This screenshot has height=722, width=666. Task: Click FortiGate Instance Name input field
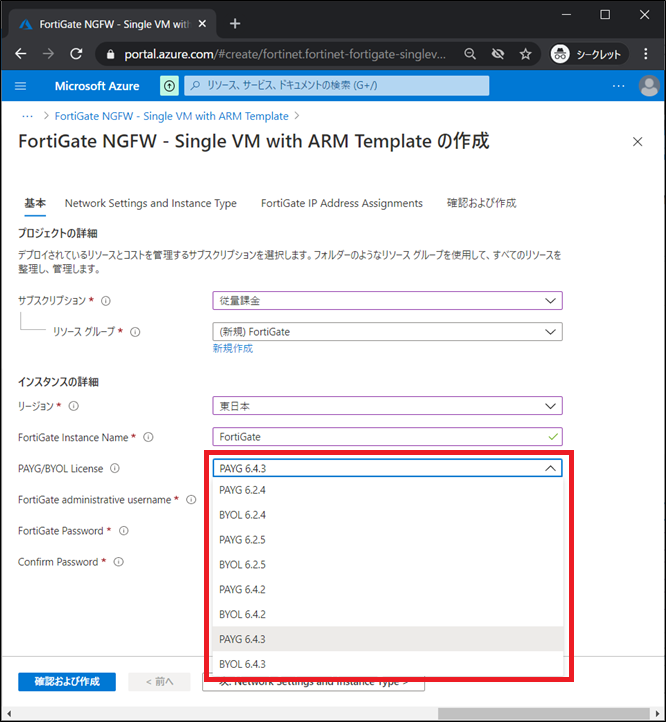pyautogui.click(x=387, y=437)
